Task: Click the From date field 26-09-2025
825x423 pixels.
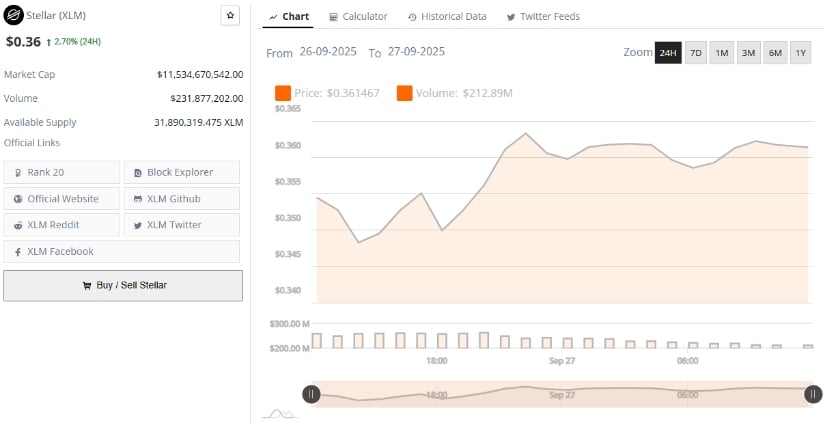Action: click(x=328, y=52)
